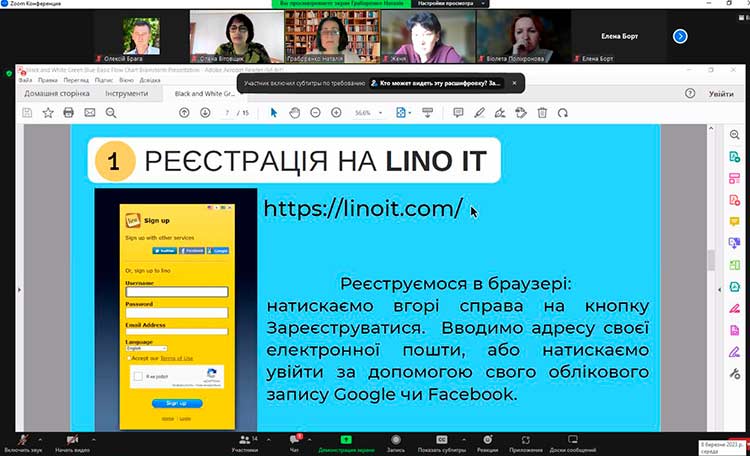Open search tools magnifier in right pane
This screenshot has width=750, height=456.
(735, 135)
